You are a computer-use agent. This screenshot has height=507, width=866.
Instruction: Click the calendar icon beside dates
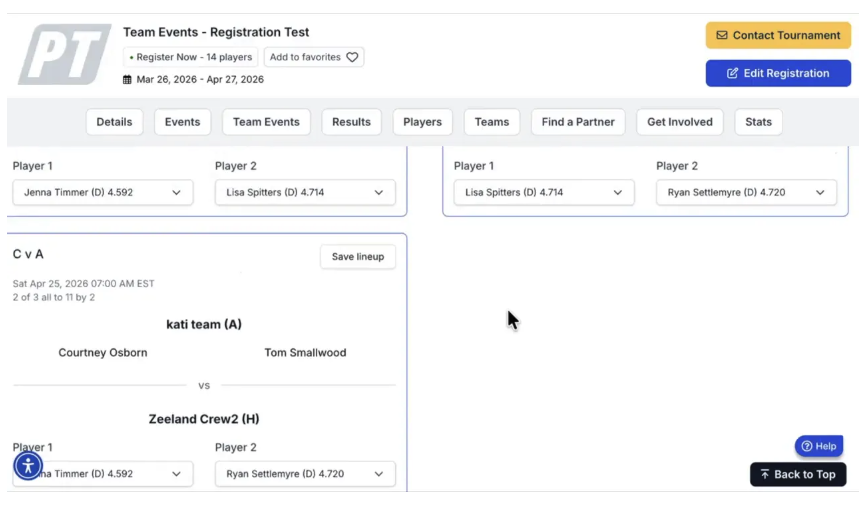coord(127,80)
